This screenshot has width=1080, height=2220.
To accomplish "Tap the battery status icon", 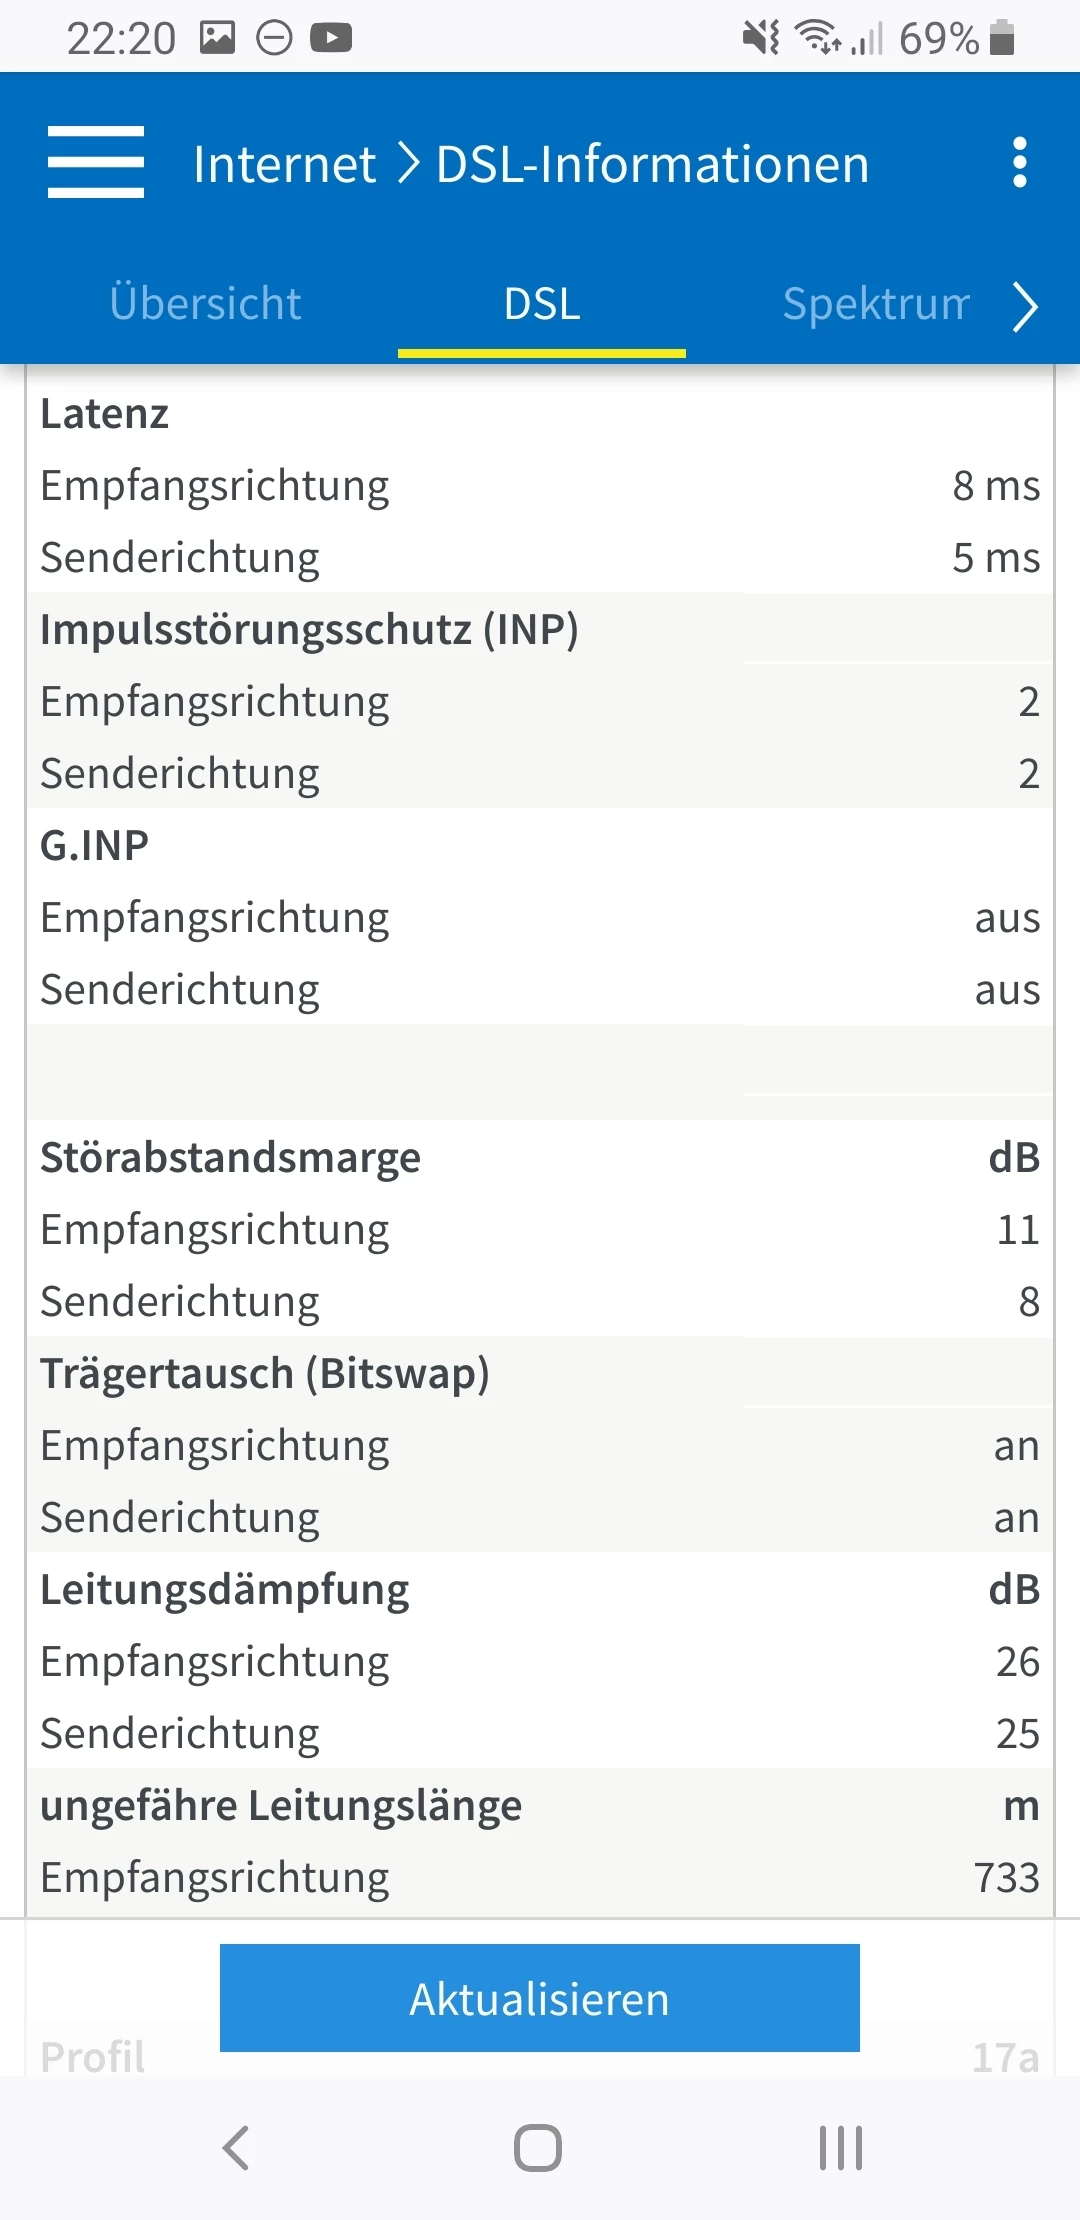I will (x=1002, y=38).
